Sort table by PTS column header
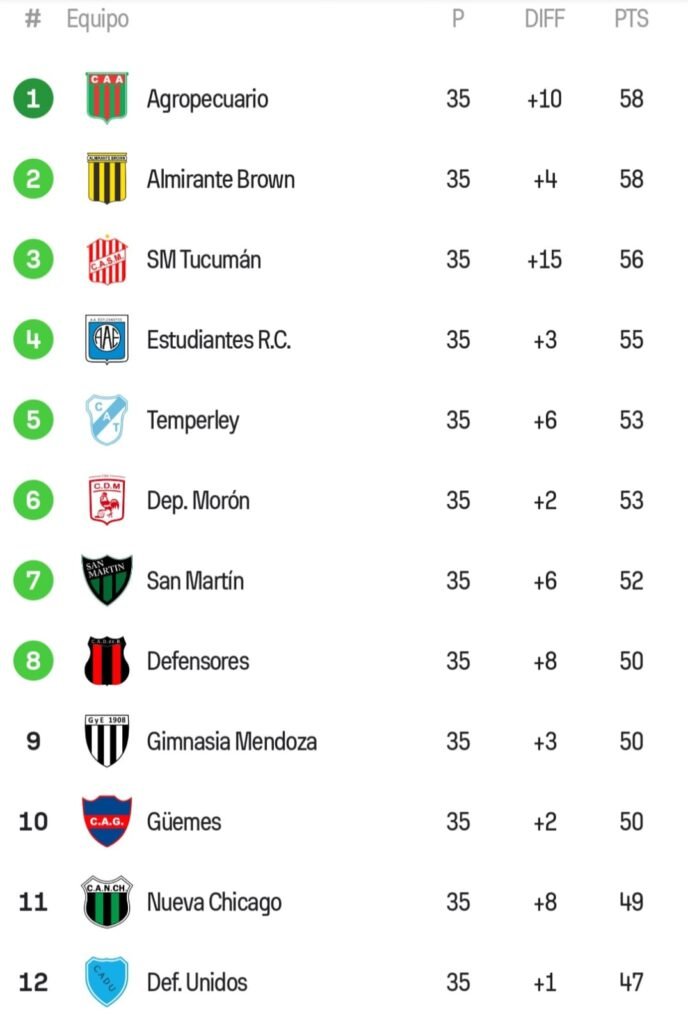This screenshot has height=1024, width=688. [x=631, y=19]
